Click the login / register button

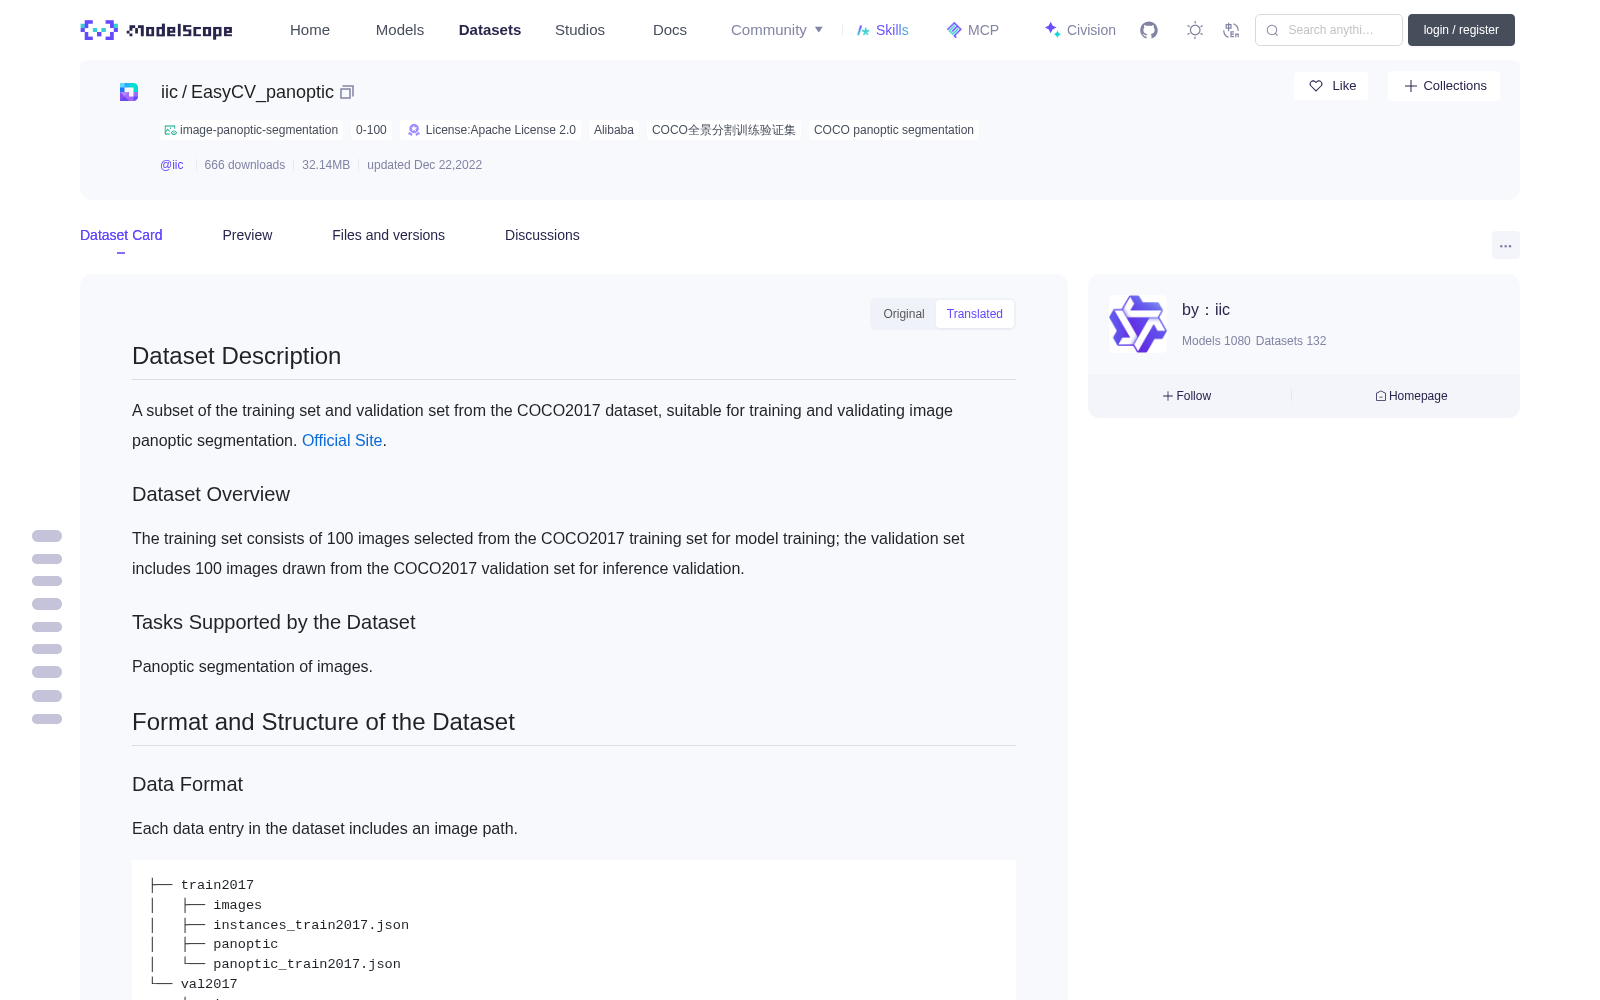coord(1461,30)
